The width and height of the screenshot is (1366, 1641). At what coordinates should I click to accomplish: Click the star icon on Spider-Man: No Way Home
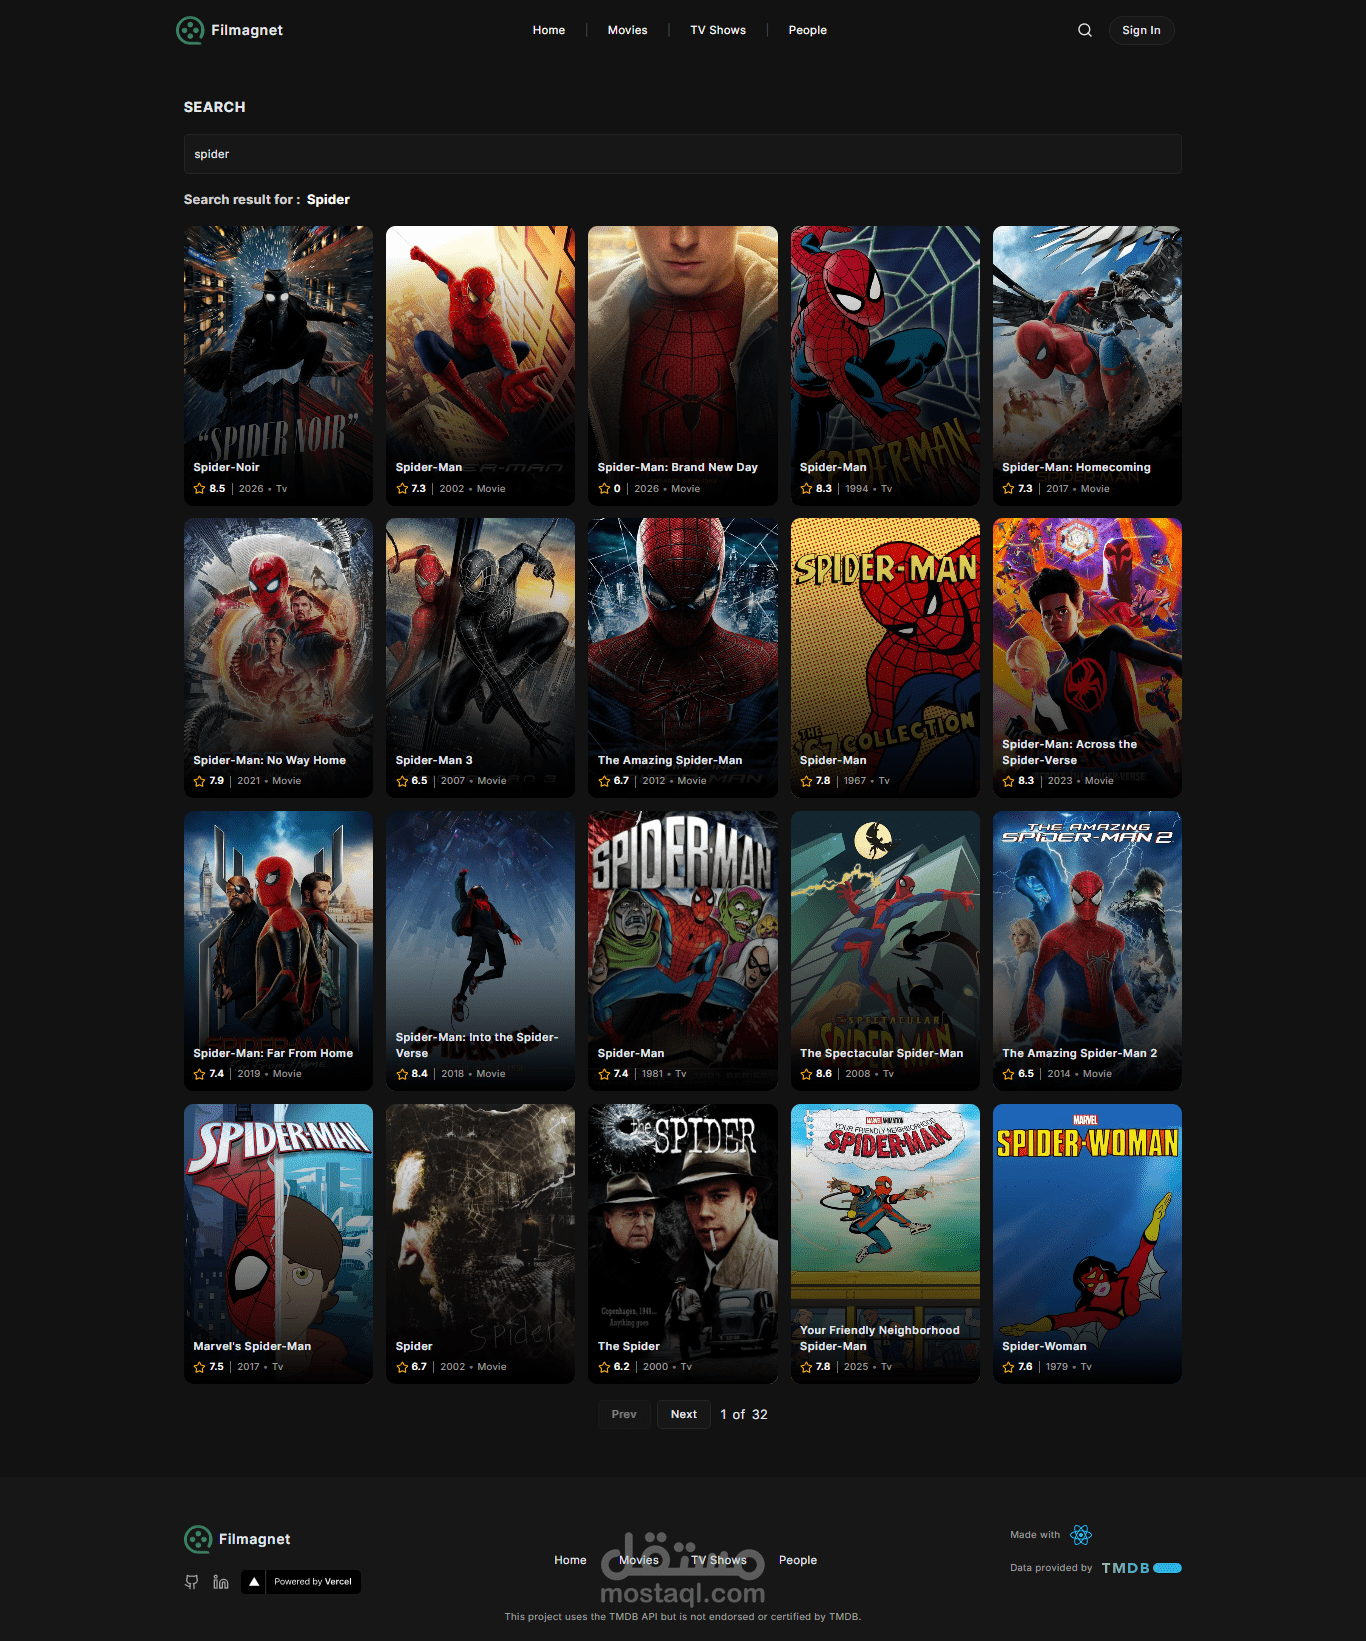tap(199, 781)
